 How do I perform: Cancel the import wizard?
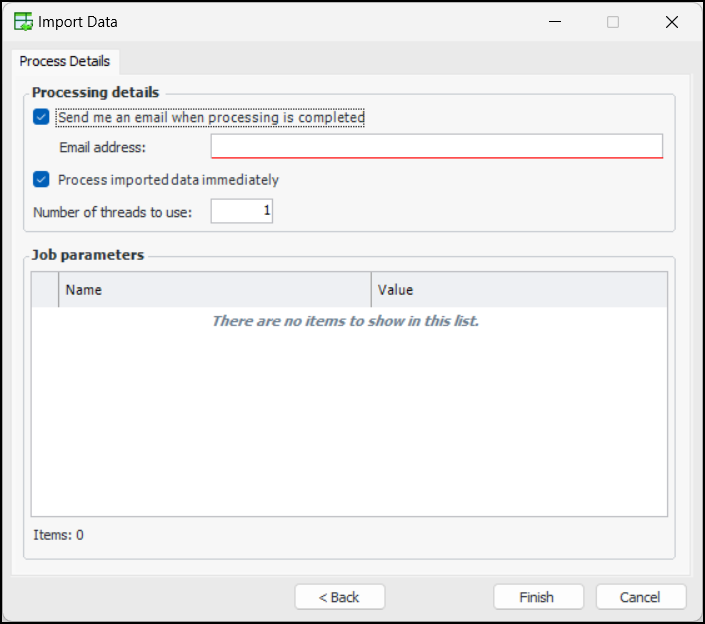[x=640, y=597]
